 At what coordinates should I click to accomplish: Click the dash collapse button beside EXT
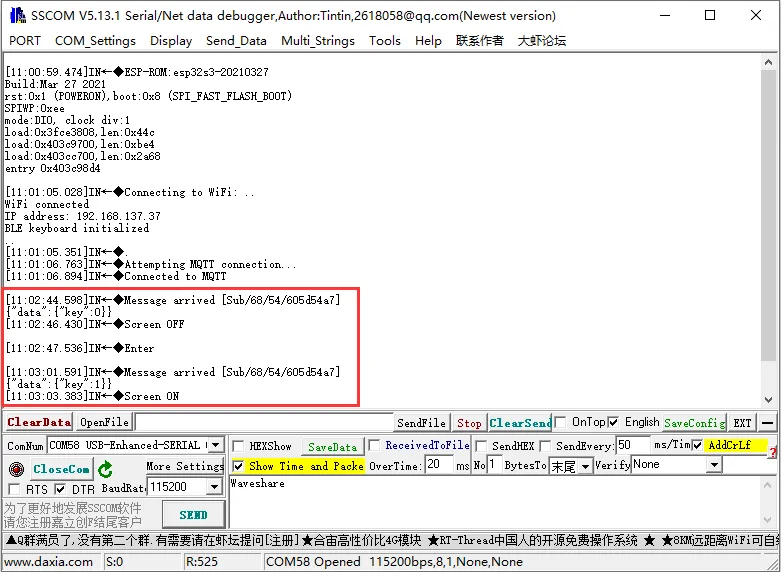pyautogui.click(x=767, y=423)
